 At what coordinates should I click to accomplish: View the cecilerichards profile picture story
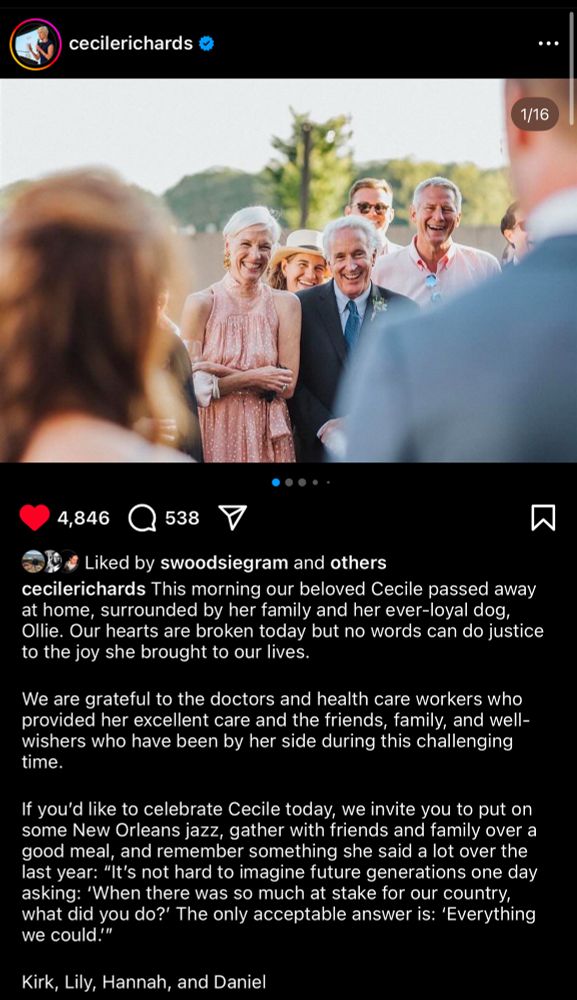(x=36, y=44)
